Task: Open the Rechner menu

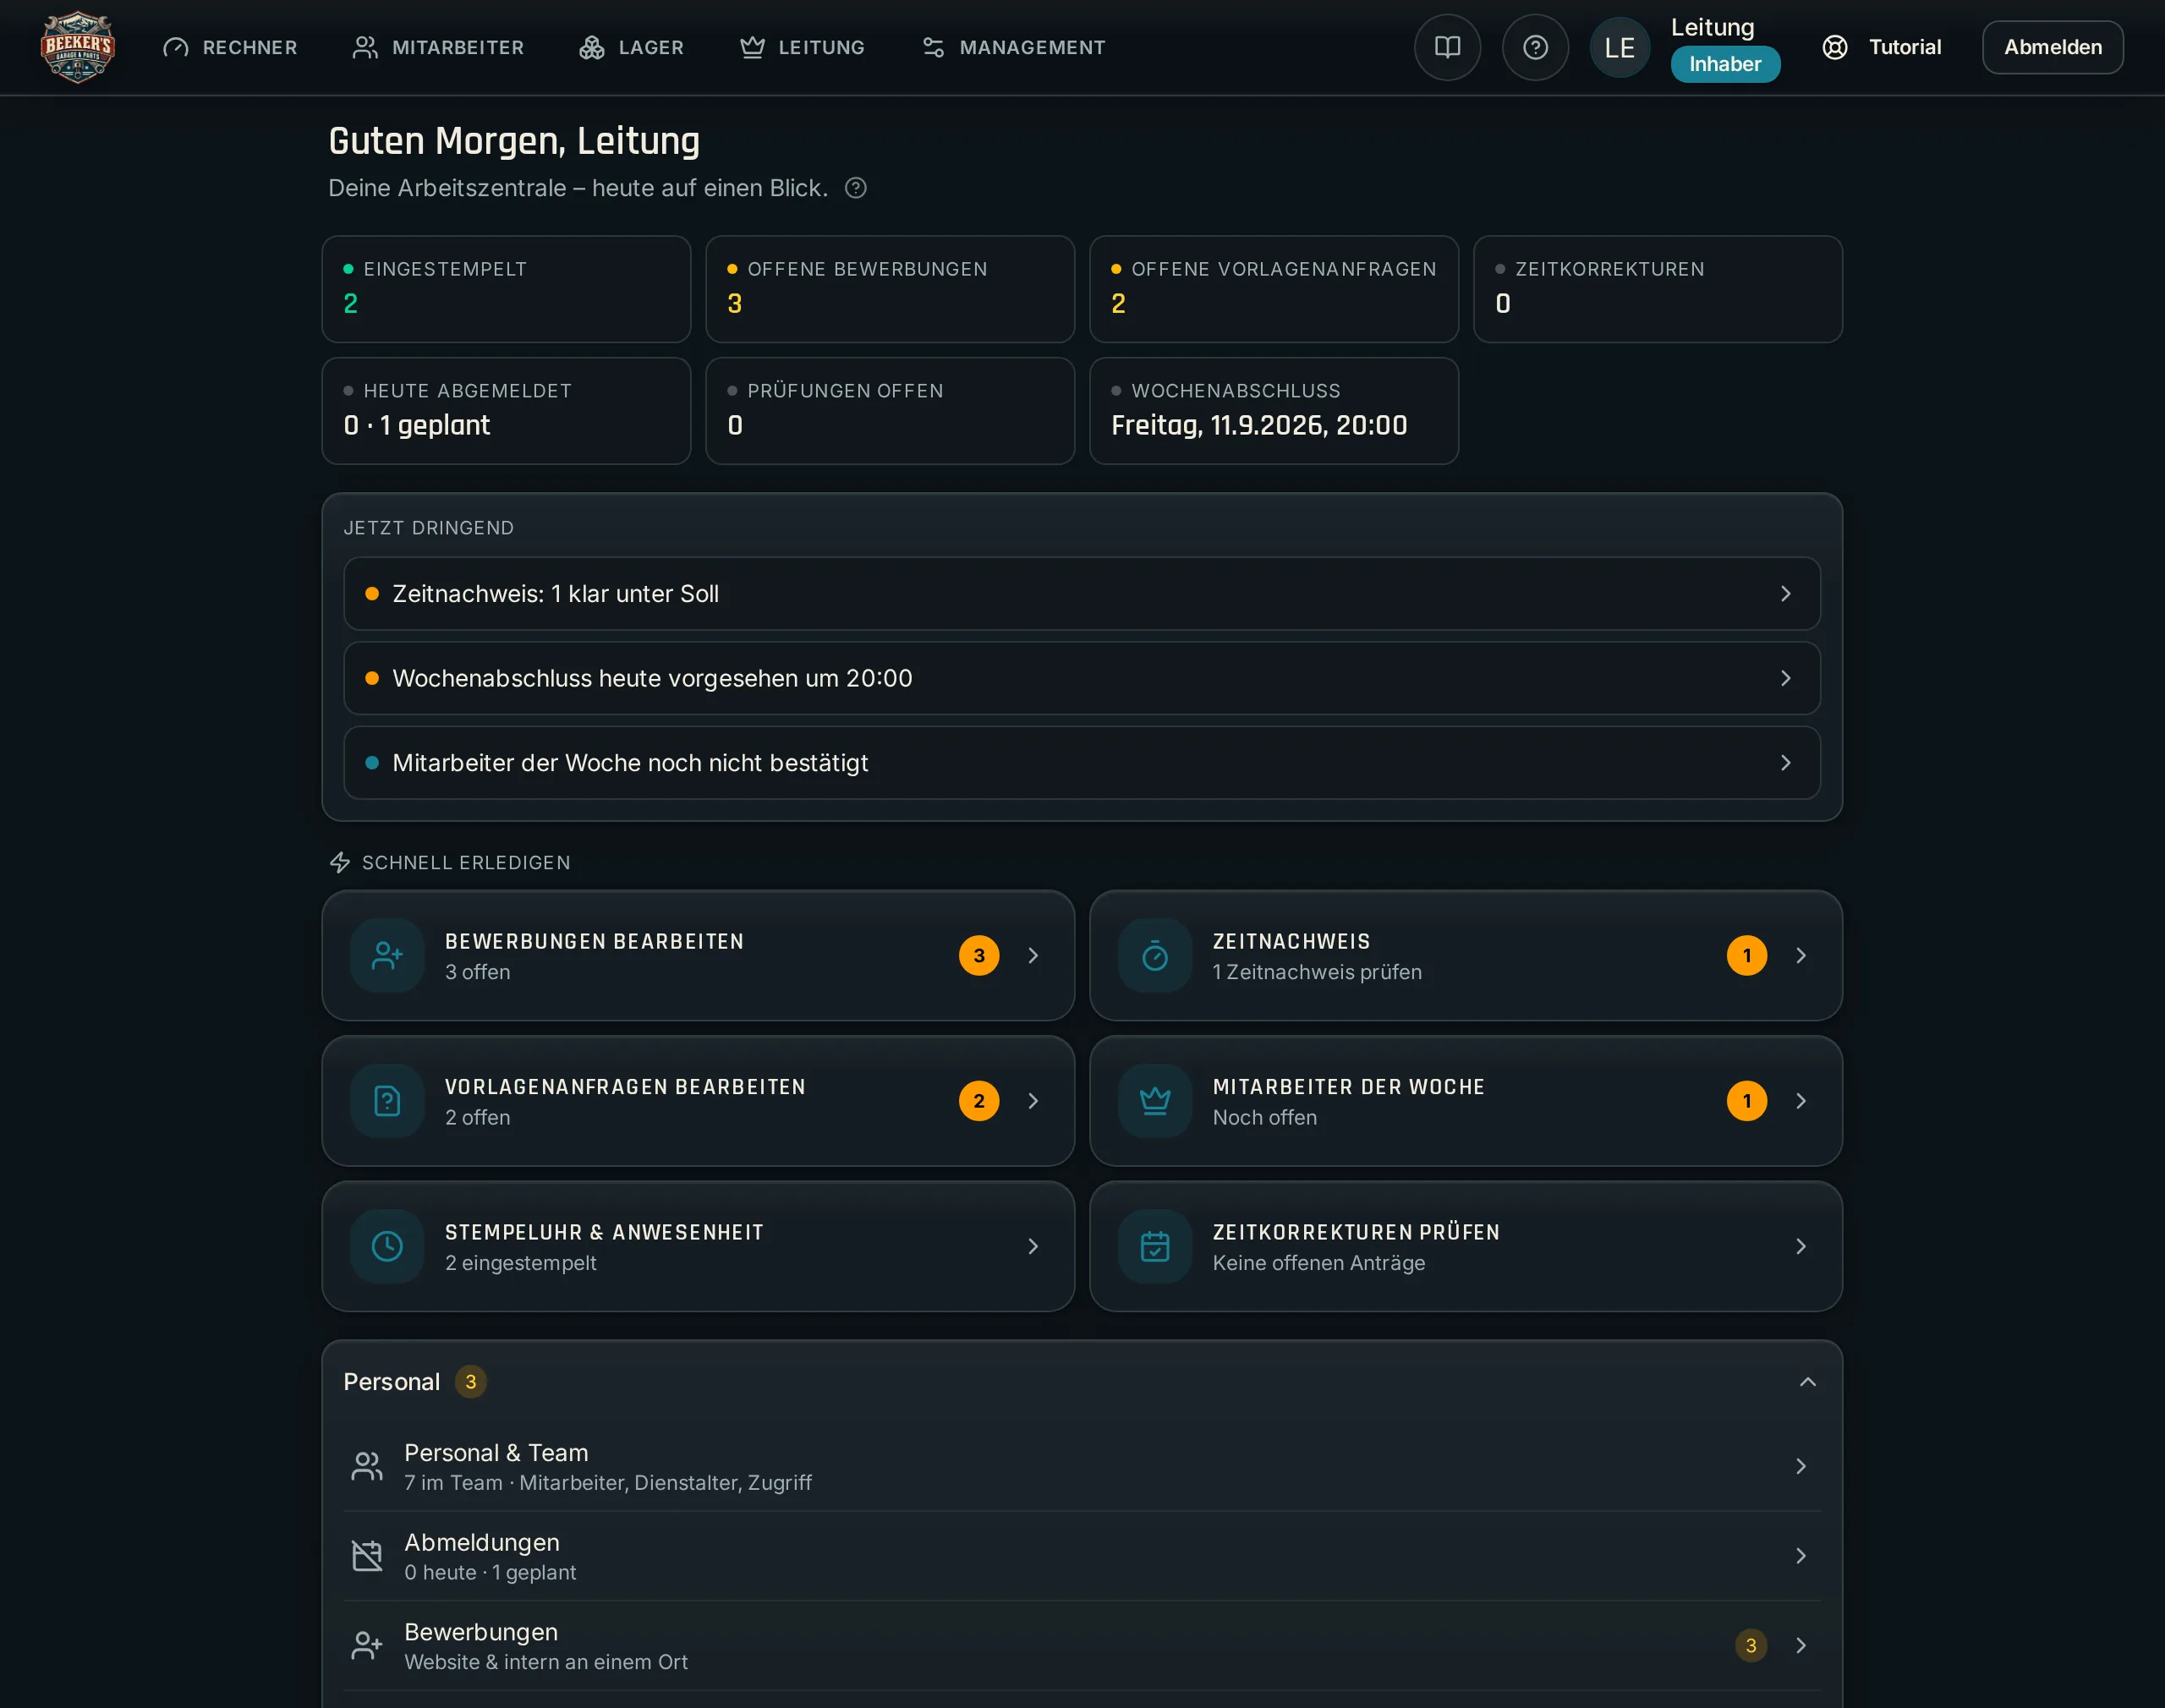Action: coord(230,47)
